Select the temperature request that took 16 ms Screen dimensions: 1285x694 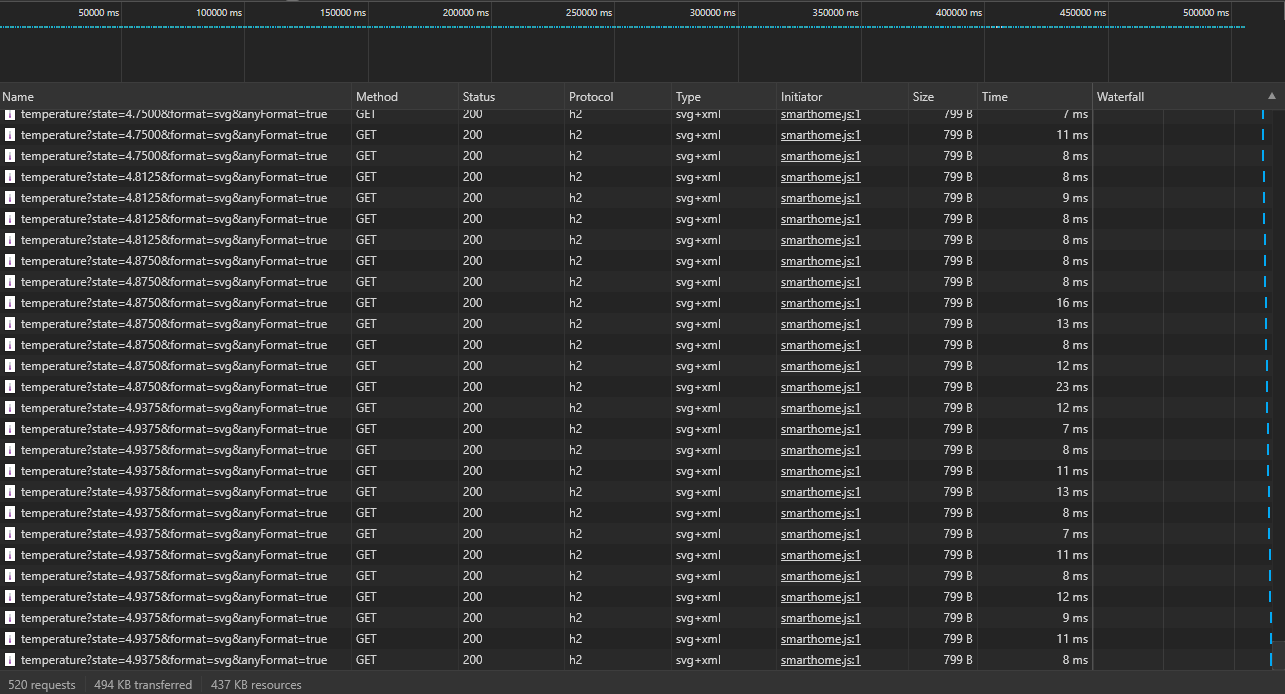173,303
